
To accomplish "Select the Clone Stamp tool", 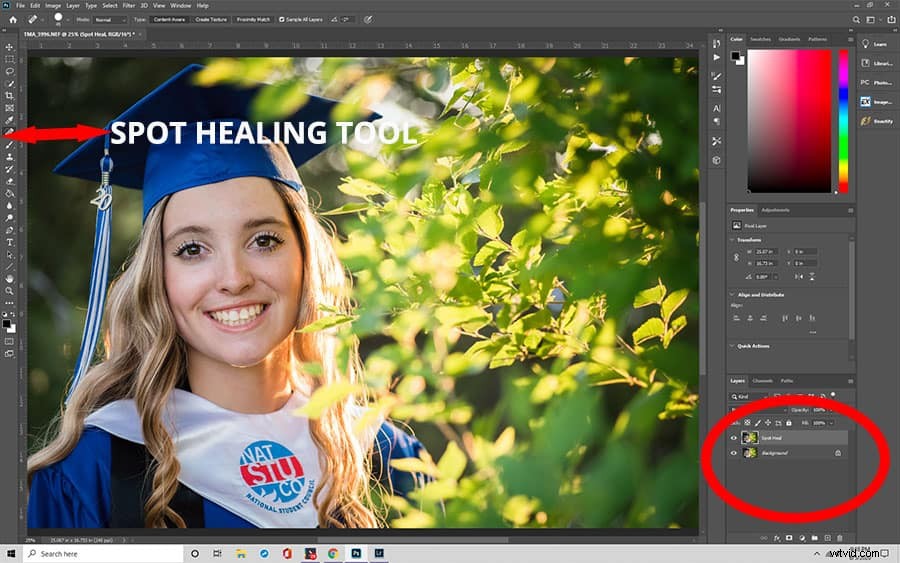I will pyautogui.click(x=9, y=157).
